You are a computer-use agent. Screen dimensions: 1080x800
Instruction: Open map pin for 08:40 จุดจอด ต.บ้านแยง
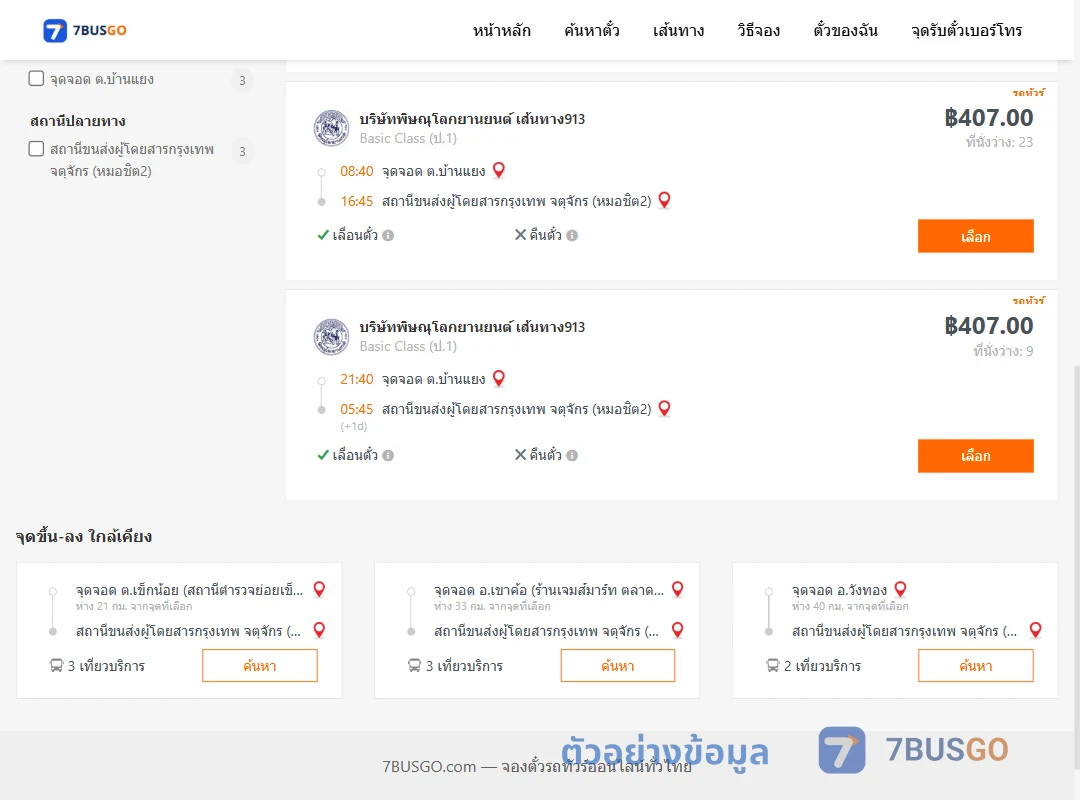pos(499,170)
